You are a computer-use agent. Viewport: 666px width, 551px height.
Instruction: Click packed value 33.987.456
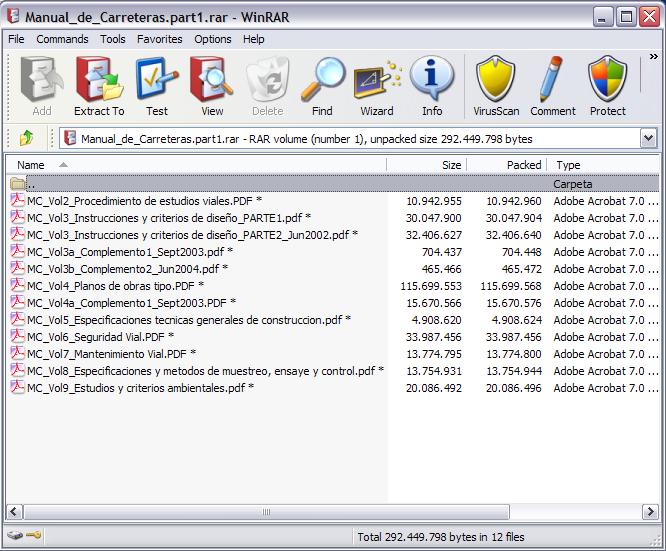(514, 337)
